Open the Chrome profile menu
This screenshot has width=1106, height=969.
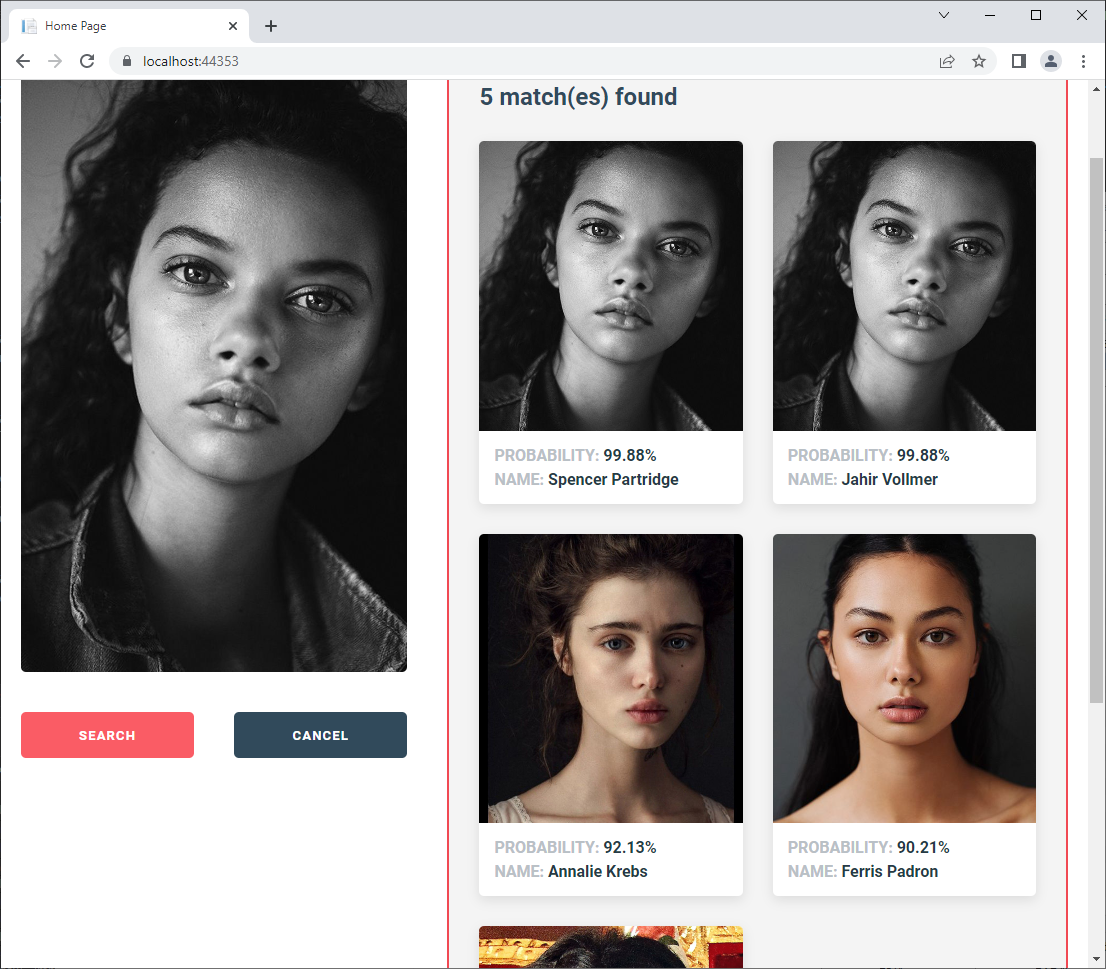tap(1050, 61)
